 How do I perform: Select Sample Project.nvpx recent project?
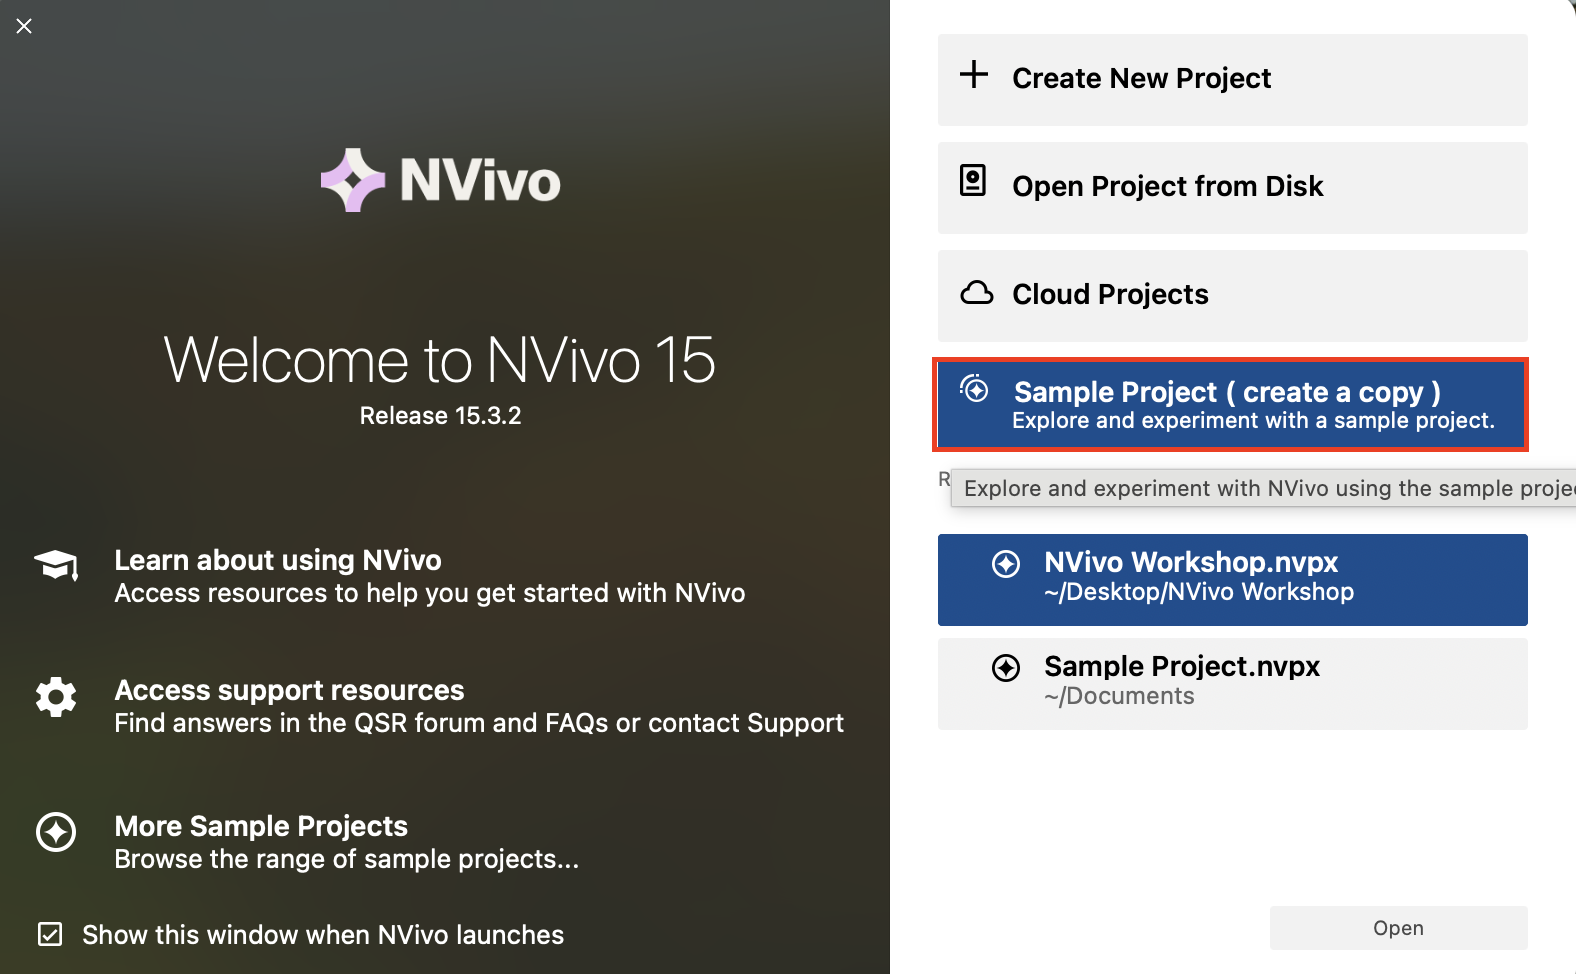(1232, 684)
